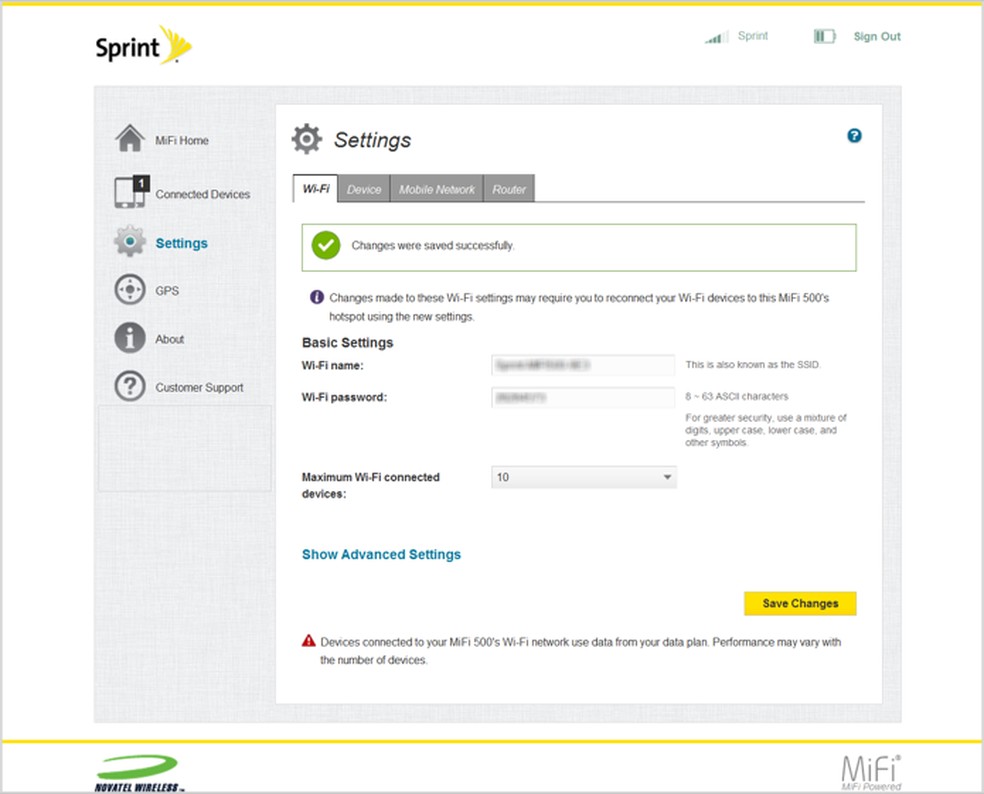Switch to the Device tab
The image size is (984, 794).
coord(364,189)
